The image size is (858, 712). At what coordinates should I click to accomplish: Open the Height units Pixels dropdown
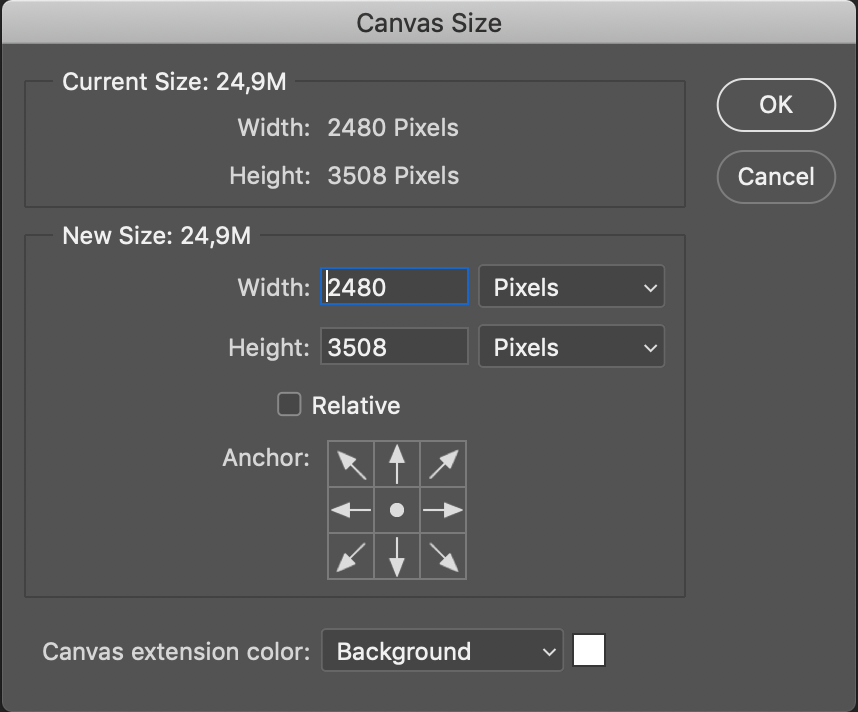[x=572, y=348]
